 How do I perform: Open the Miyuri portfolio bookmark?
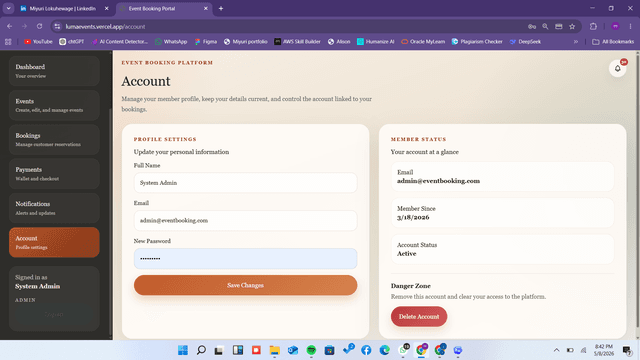246,42
